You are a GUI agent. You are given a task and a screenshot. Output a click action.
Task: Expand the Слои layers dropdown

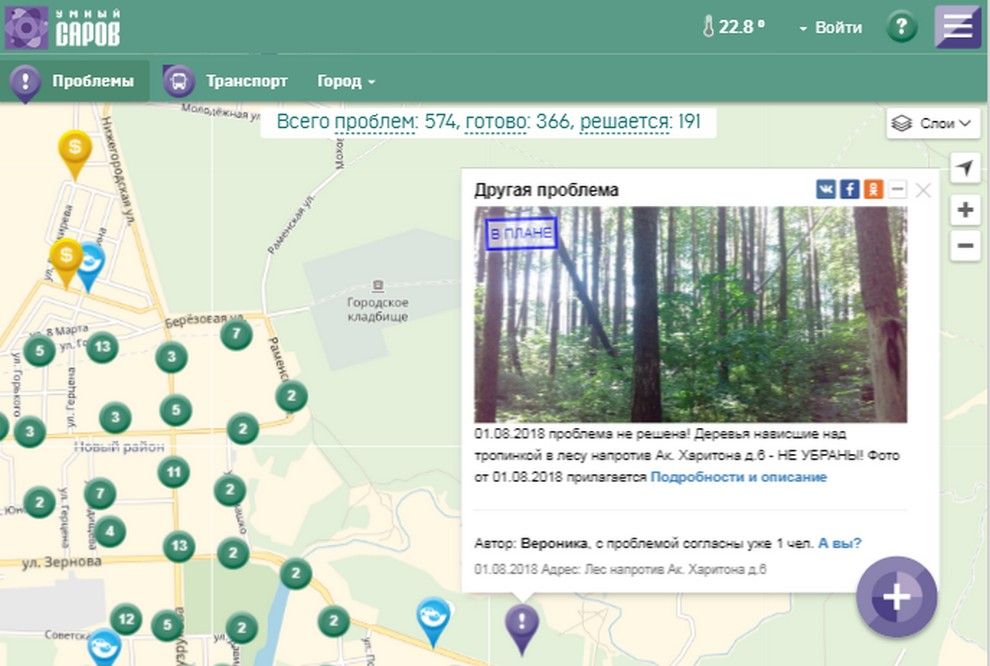[x=933, y=123]
